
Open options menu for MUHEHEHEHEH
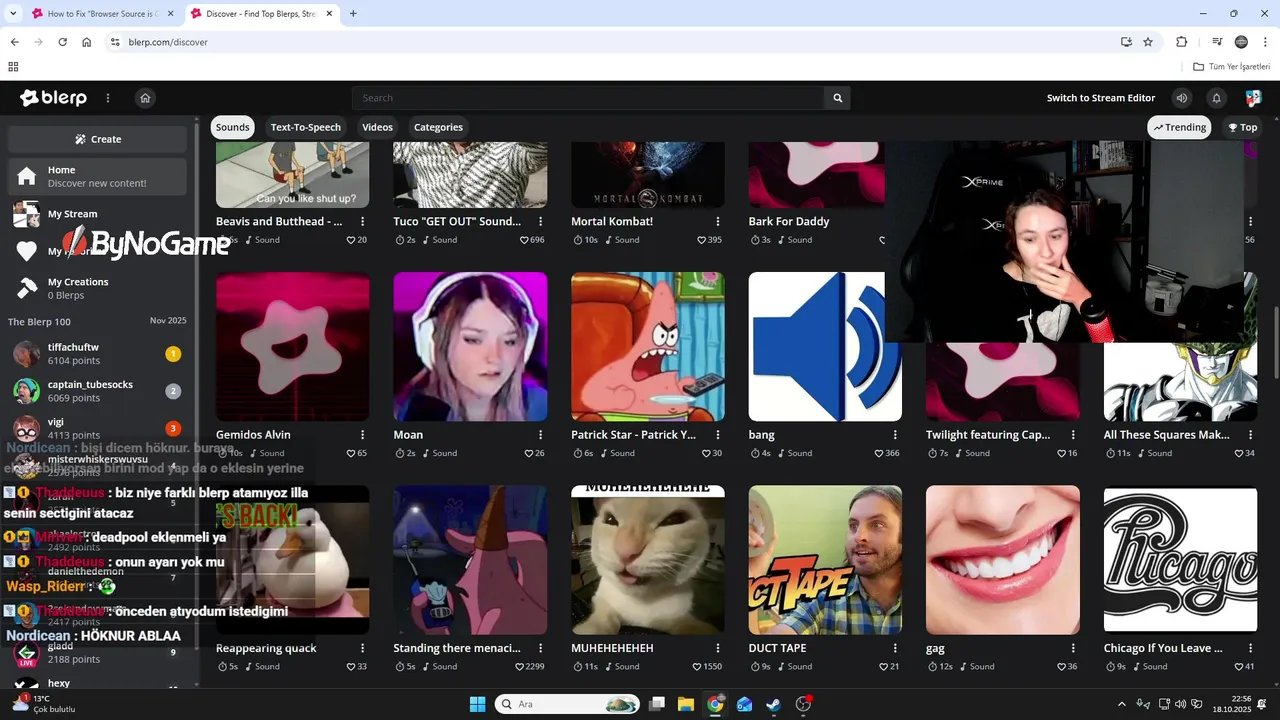718,648
